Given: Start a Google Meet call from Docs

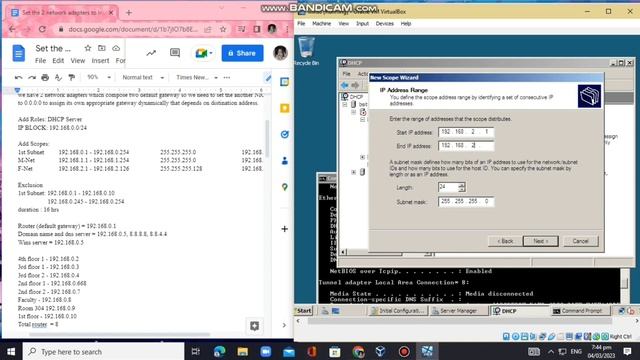Looking at the screenshot, I should coord(201,53).
